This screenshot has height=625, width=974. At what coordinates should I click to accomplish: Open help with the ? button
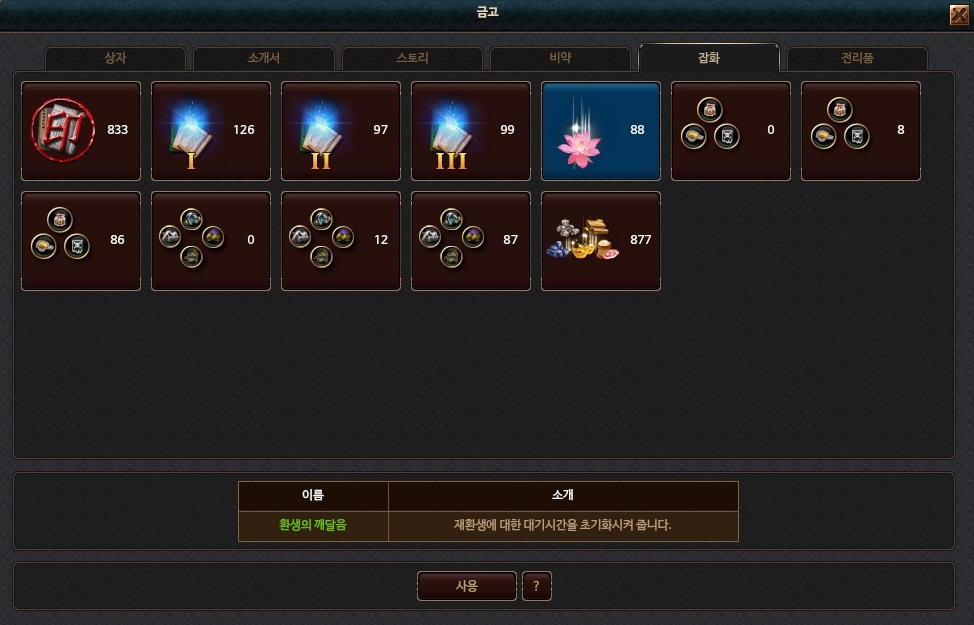(x=537, y=586)
